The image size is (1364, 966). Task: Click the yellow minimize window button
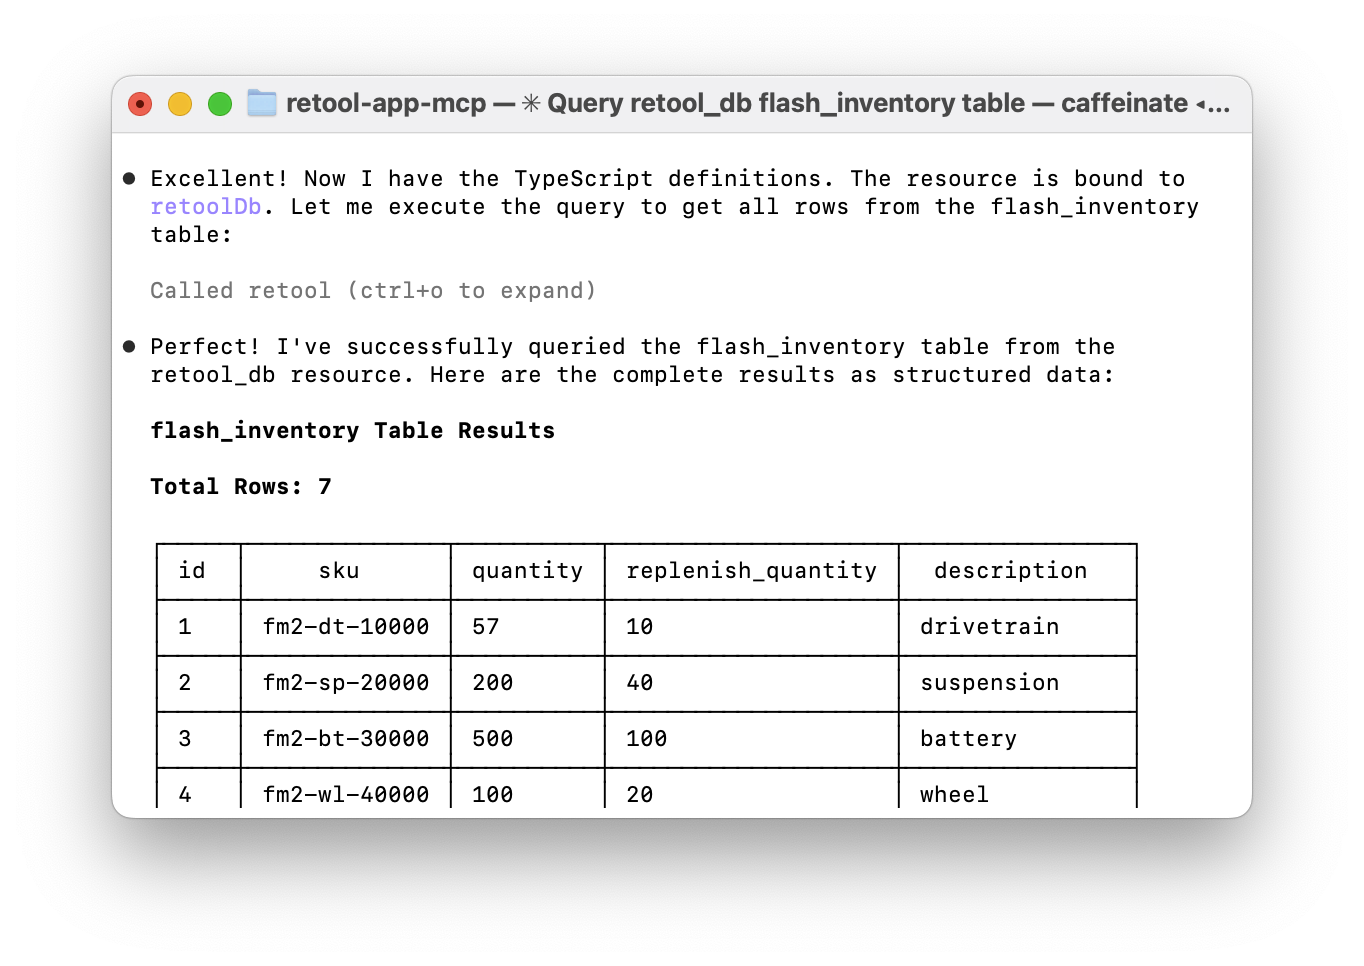[180, 104]
